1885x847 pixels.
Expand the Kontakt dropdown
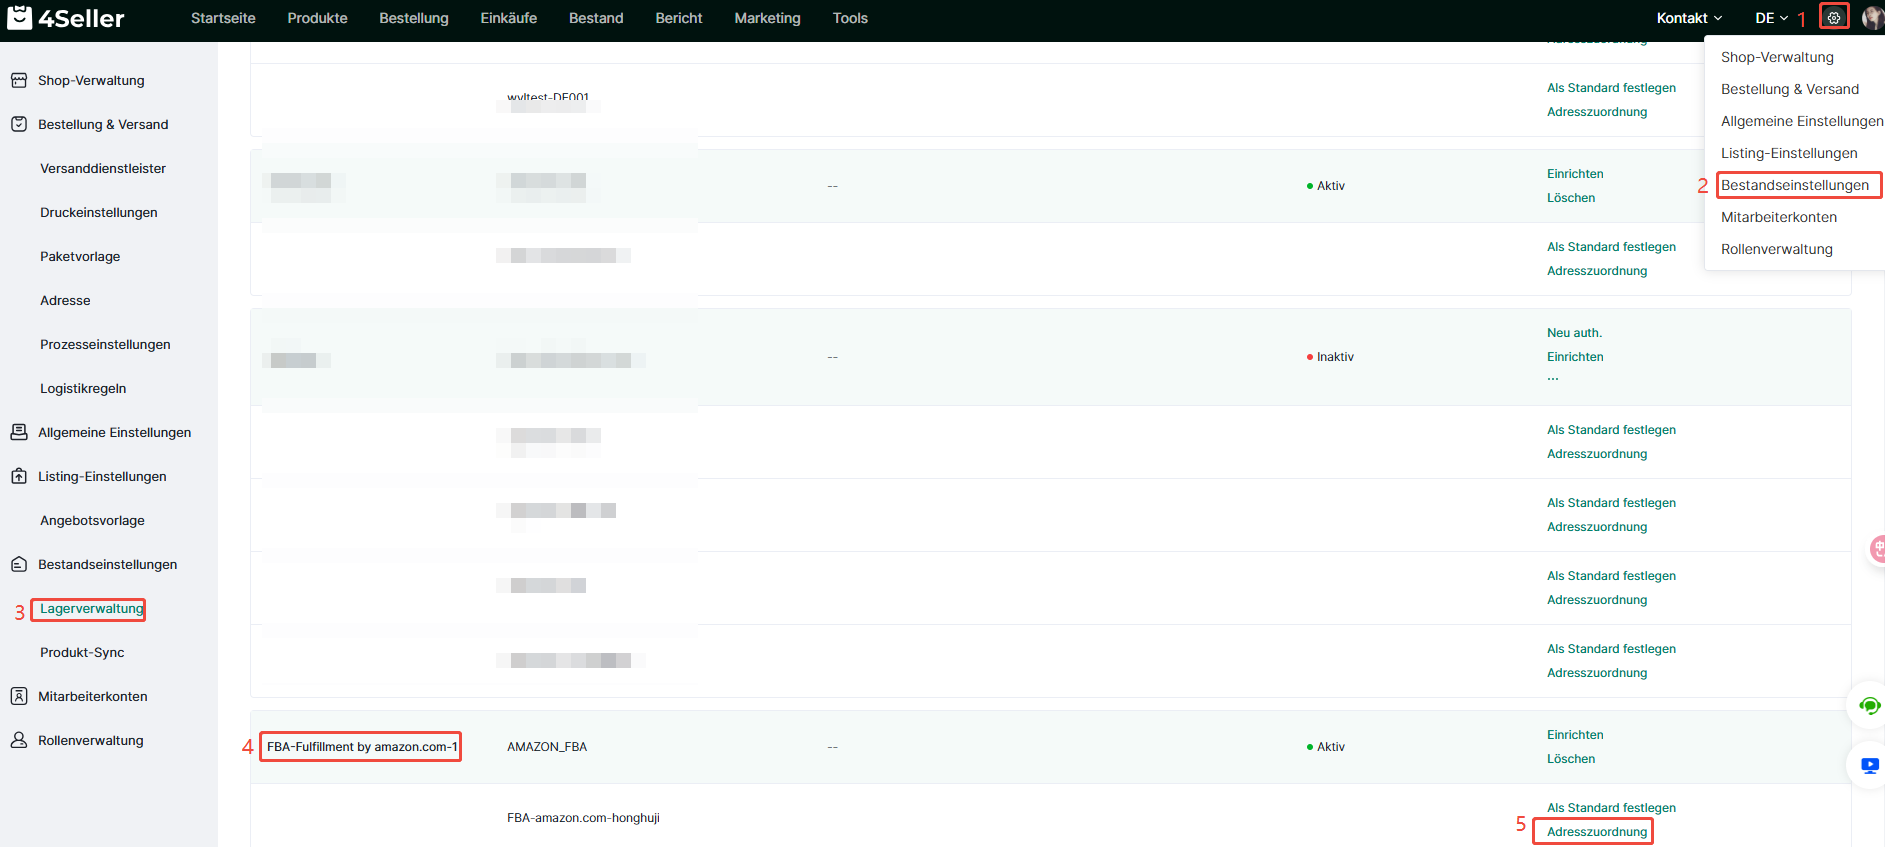click(x=1689, y=18)
